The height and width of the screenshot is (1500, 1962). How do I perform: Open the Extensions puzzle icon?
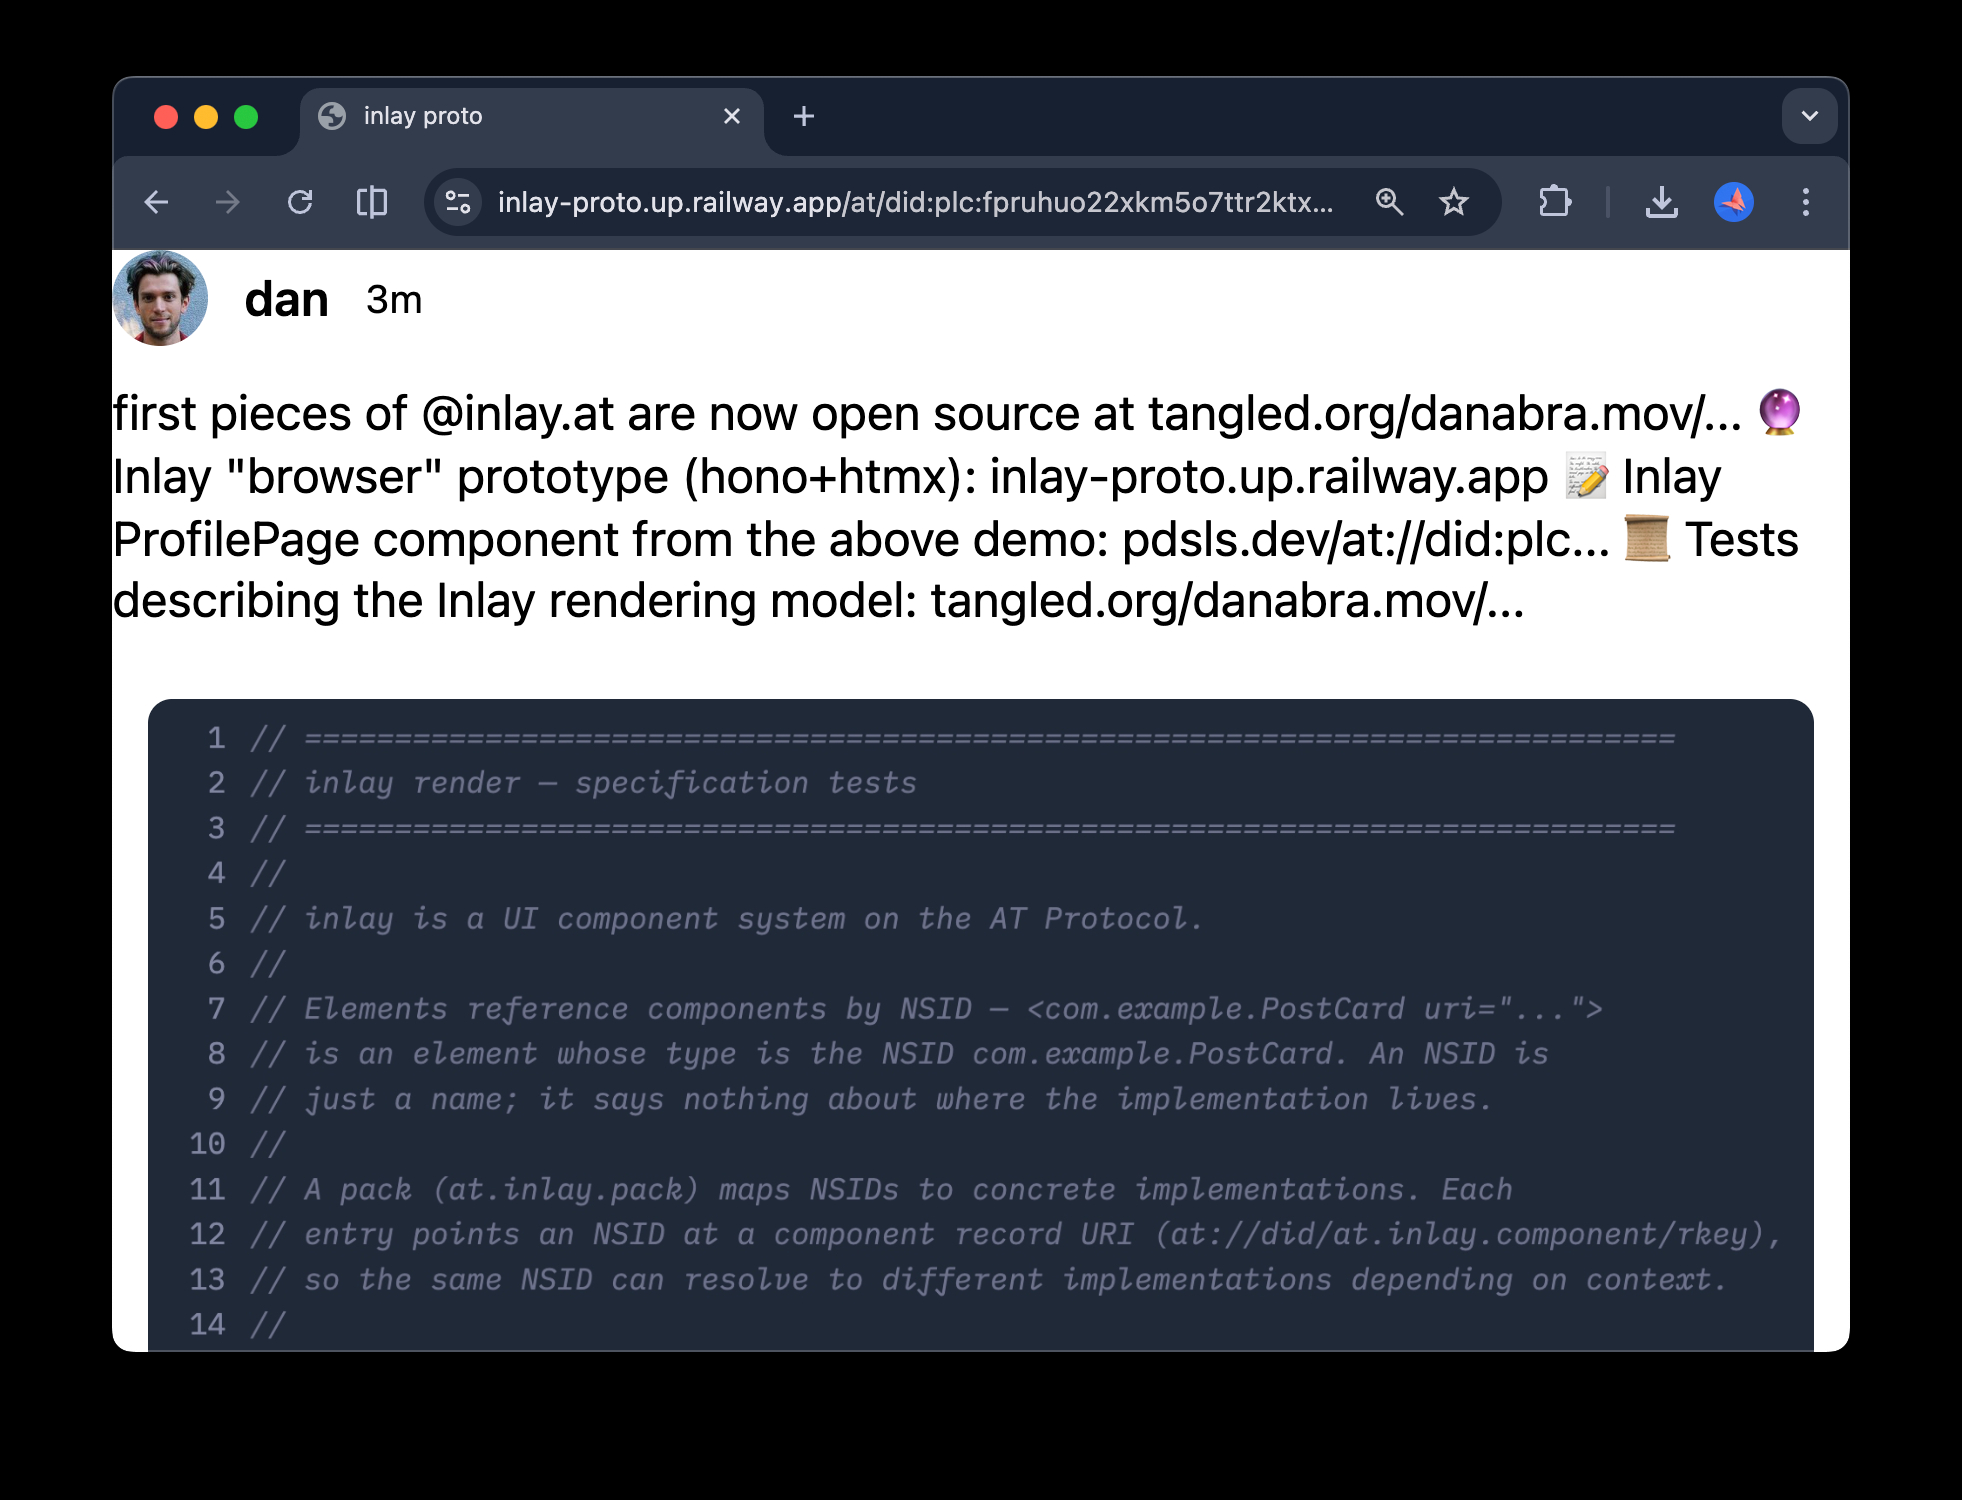1554,203
